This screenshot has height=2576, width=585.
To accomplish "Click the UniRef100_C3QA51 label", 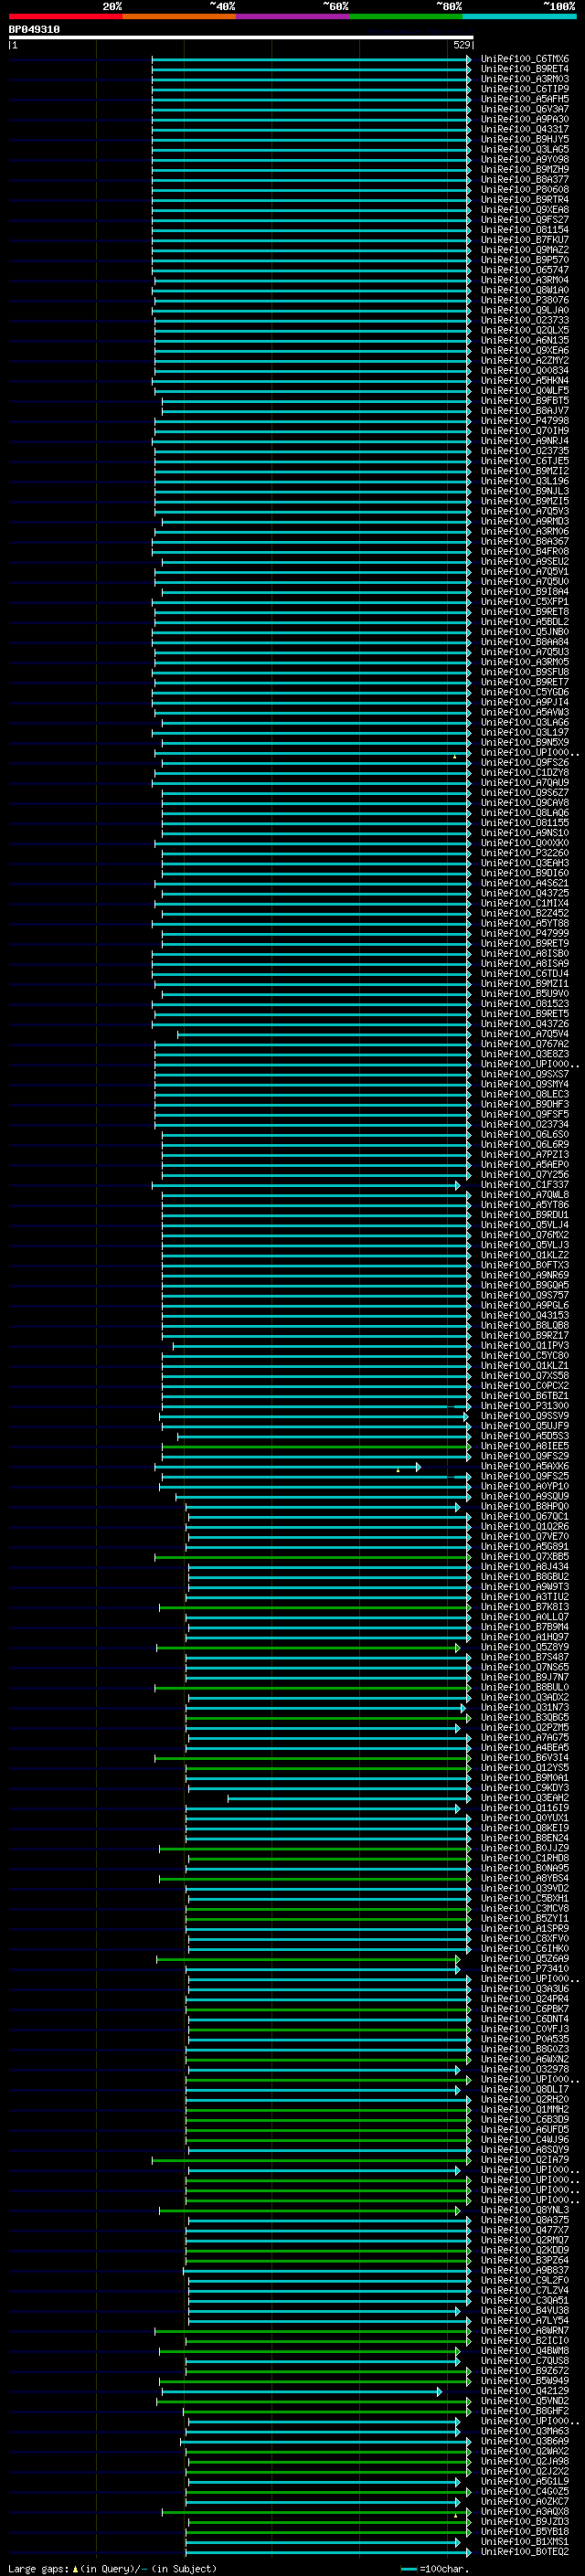I will [x=525, y=2301].
